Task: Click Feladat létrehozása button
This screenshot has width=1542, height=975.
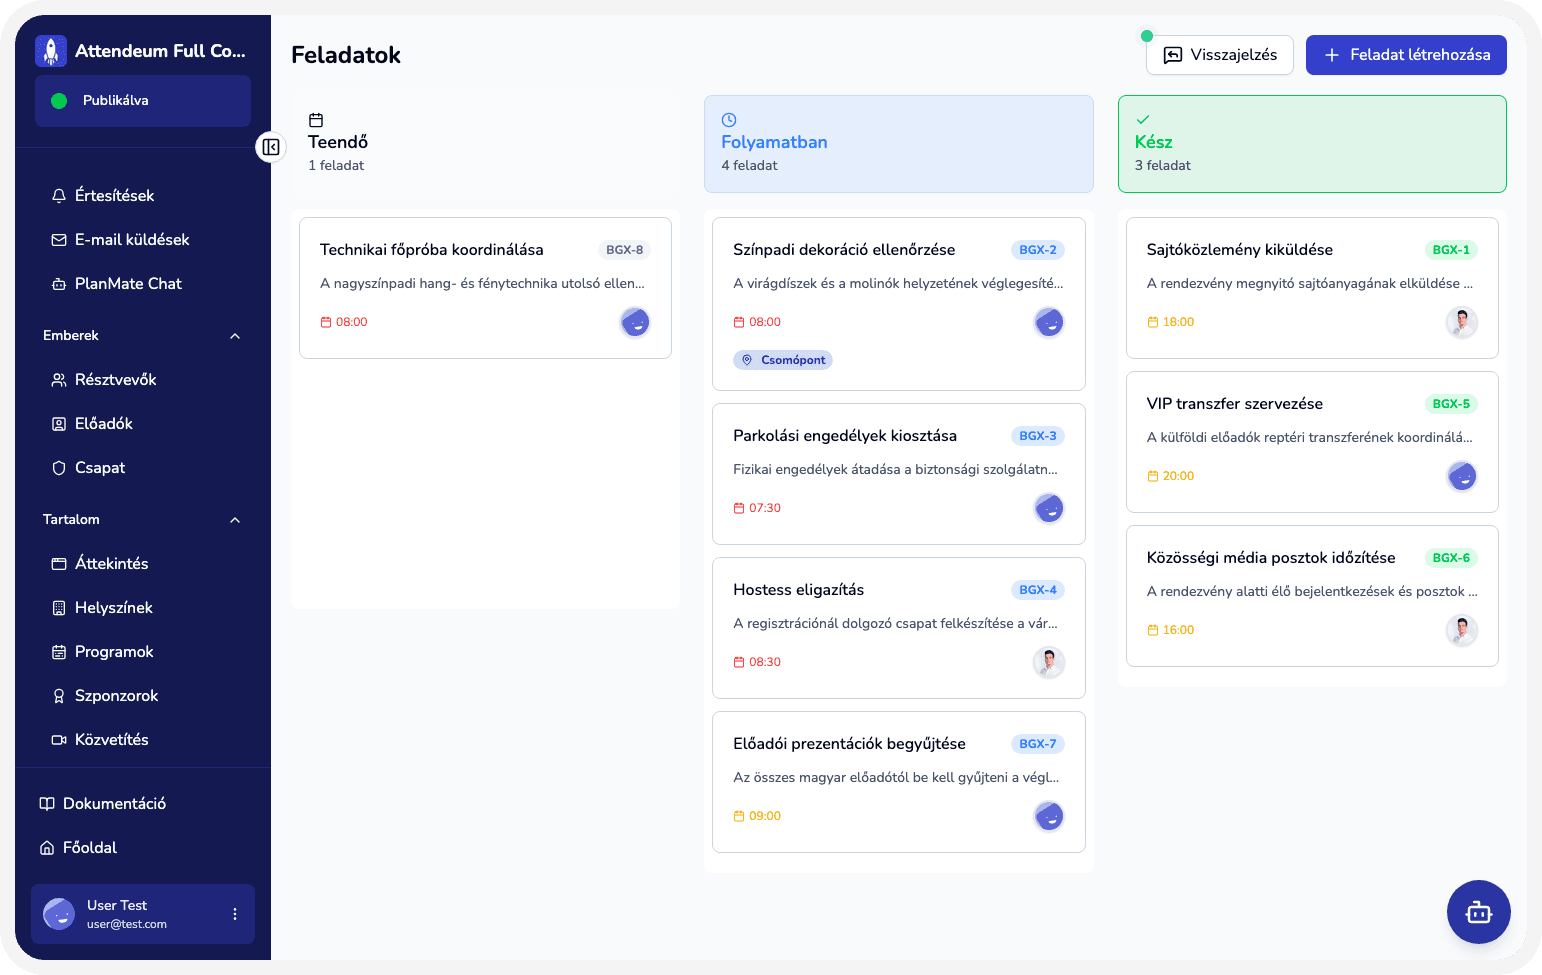Action: pos(1406,55)
